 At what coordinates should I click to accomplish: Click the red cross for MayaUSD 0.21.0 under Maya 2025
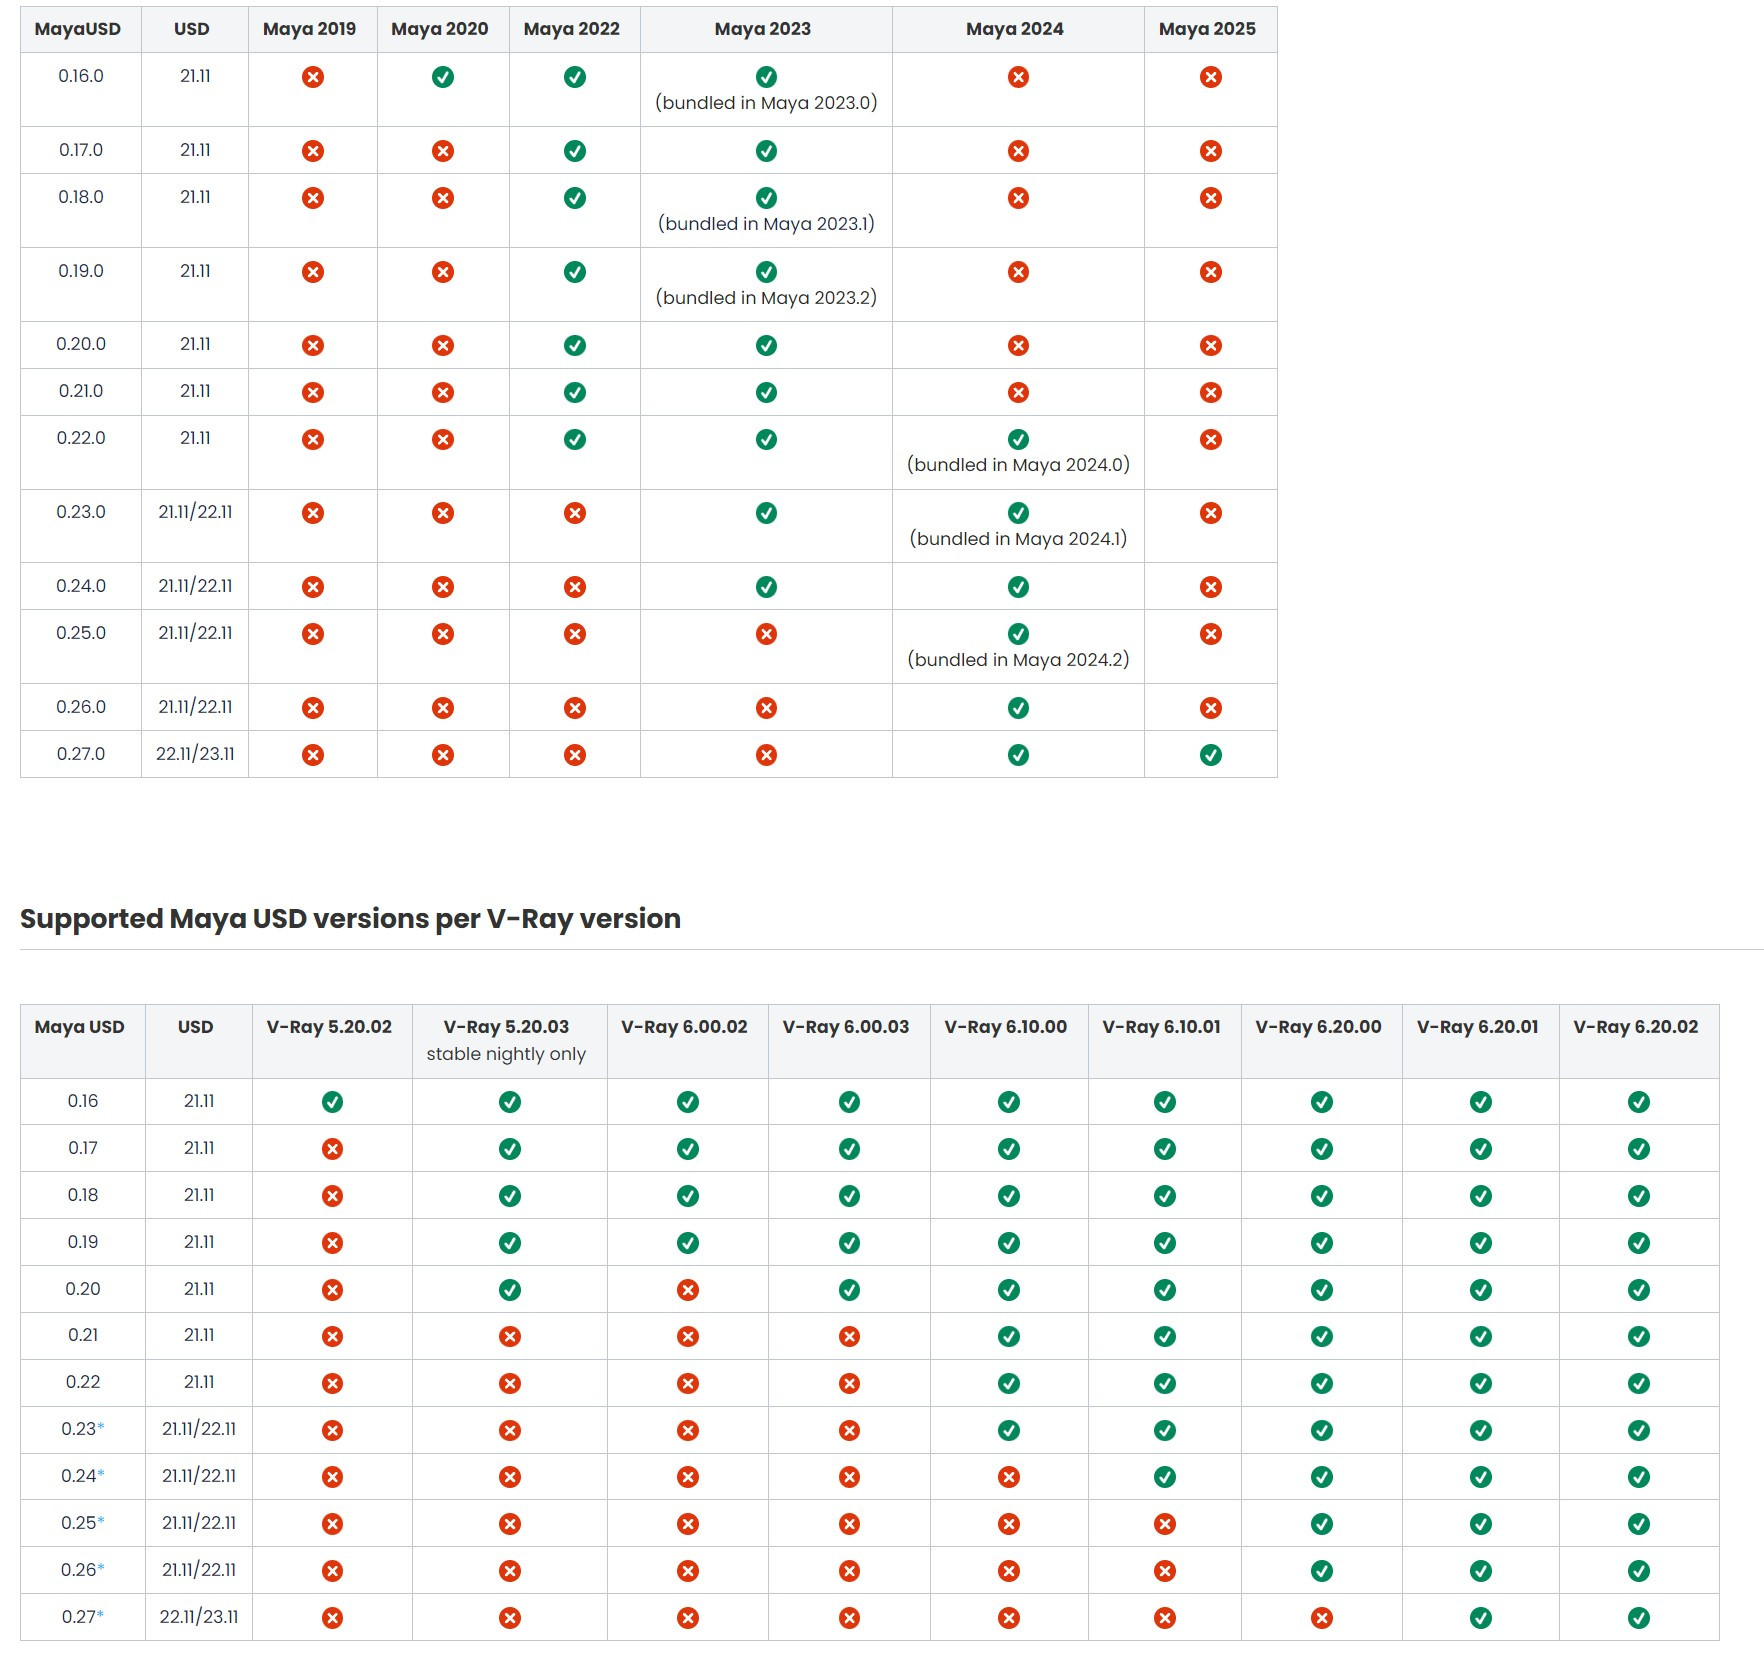pos(1211,393)
